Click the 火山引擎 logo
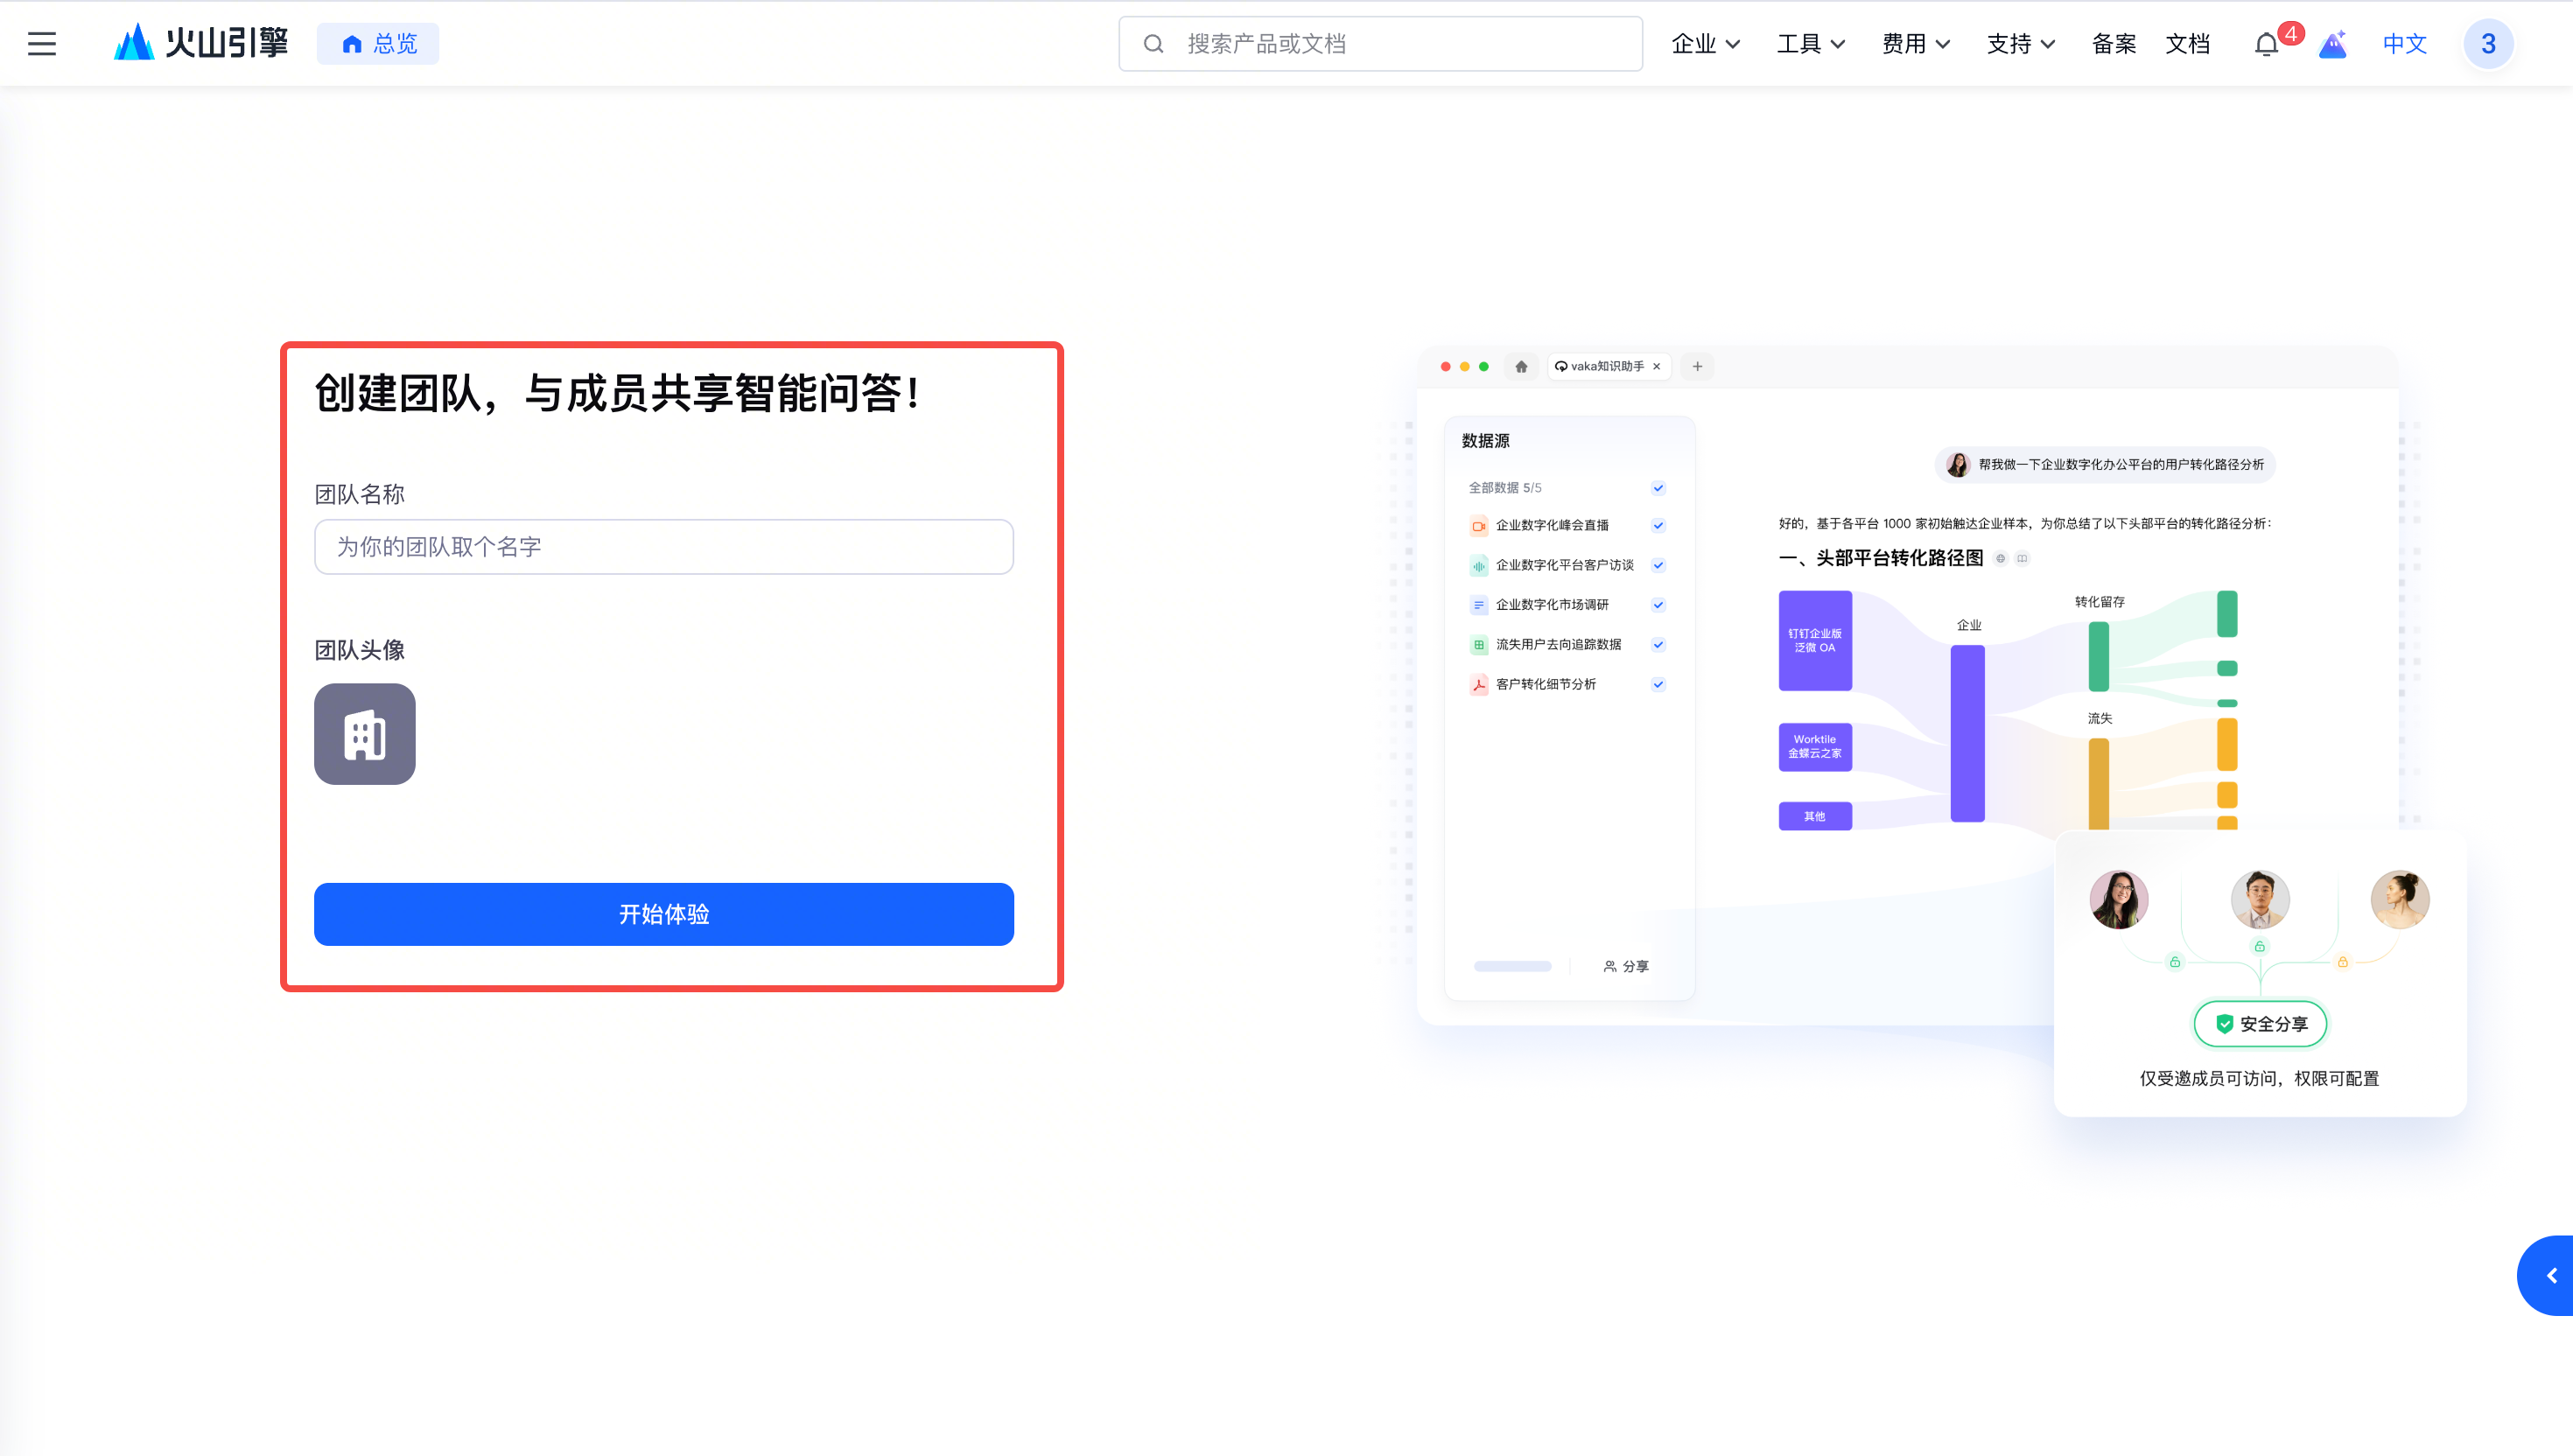Screen dimensions: 2573x1456 tap(201, 43)
